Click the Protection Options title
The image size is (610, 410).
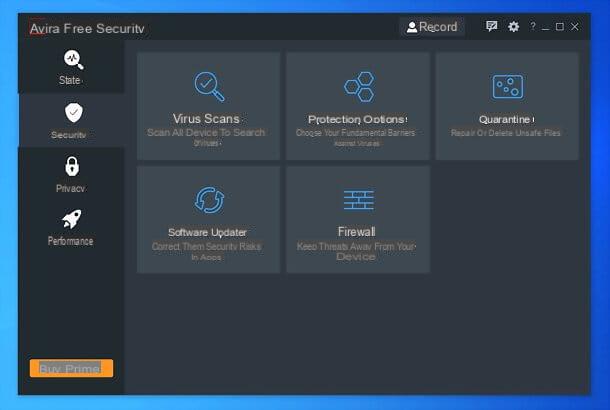[358, 119]
